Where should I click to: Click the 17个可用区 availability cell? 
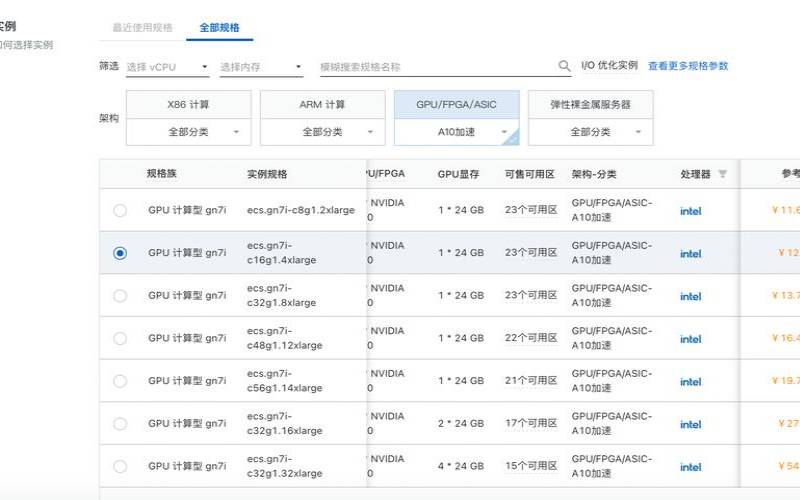(x=531, y=423)
